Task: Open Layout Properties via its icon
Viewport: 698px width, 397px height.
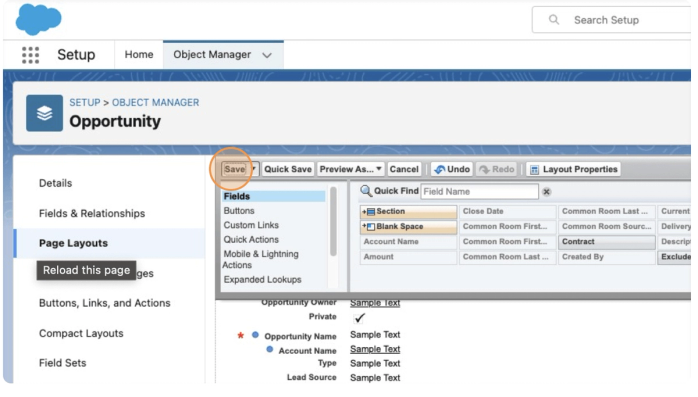Action: pyautogui.click(x=535, y=170)
